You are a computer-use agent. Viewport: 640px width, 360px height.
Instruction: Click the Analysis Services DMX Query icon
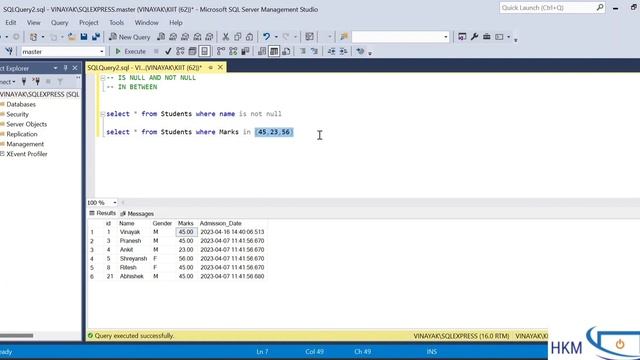click(185, 37)
